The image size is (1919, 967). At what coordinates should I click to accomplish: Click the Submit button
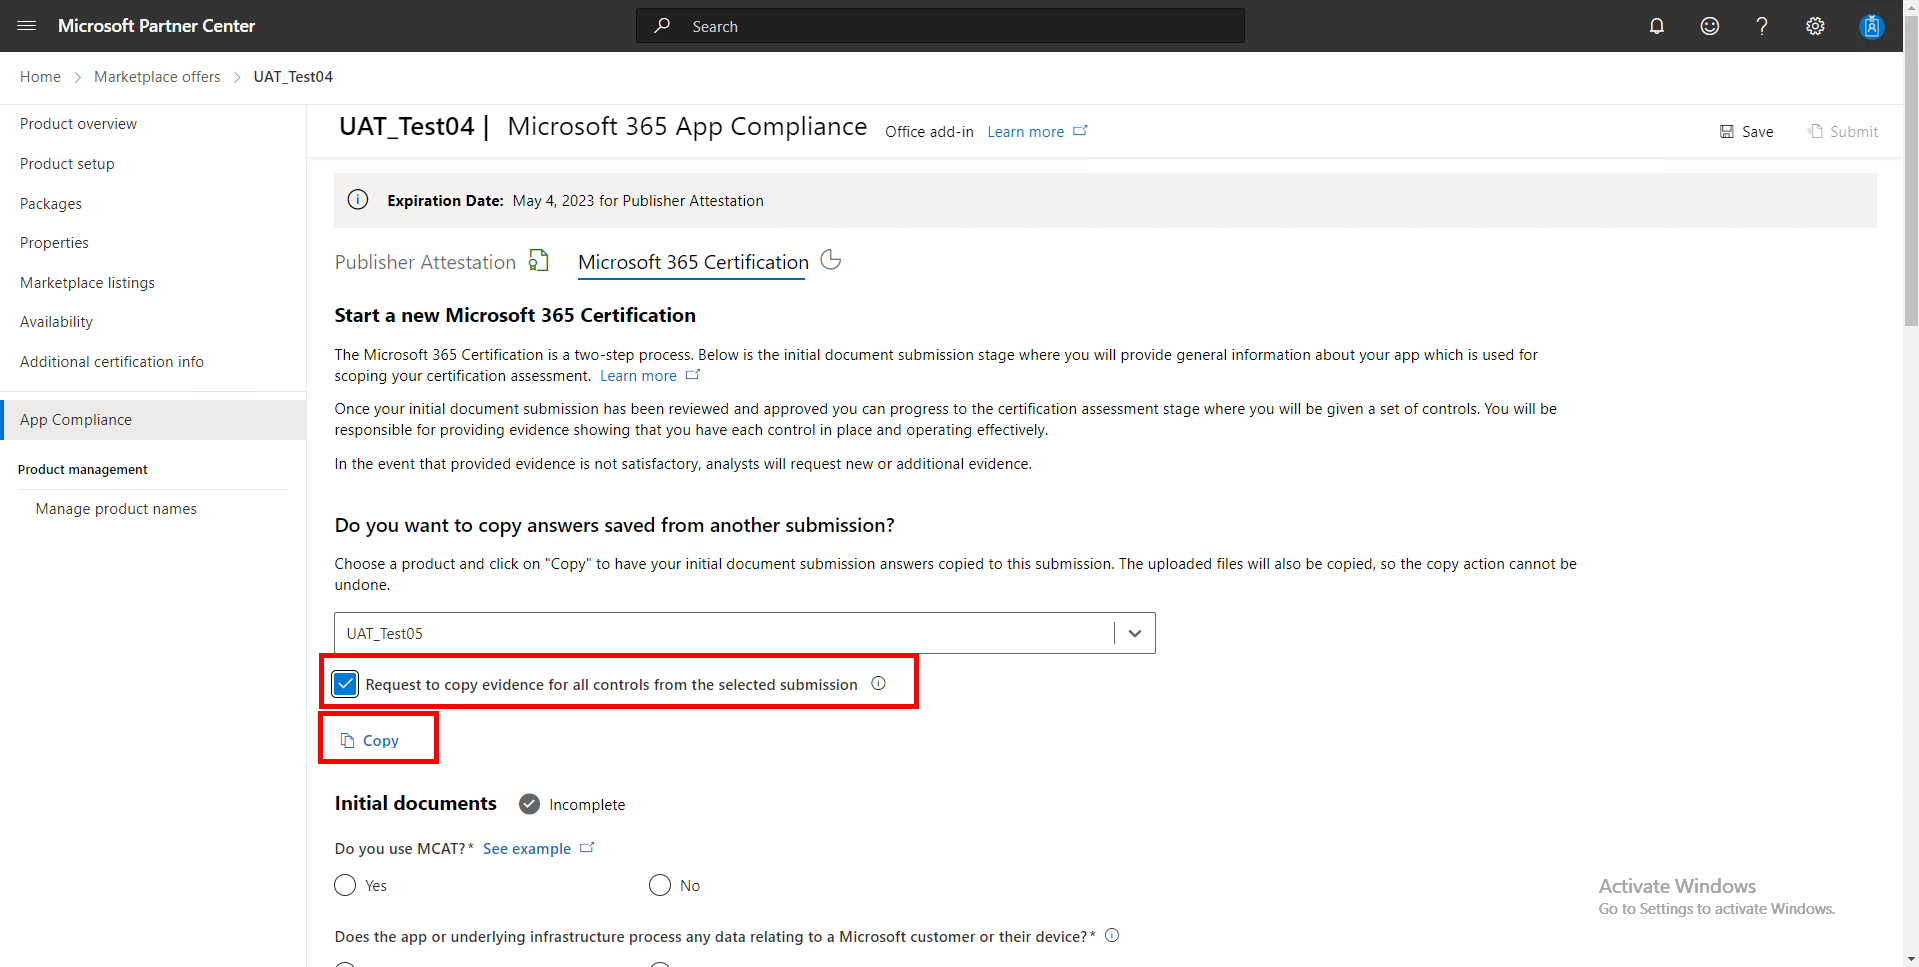tap(1843, 132)
